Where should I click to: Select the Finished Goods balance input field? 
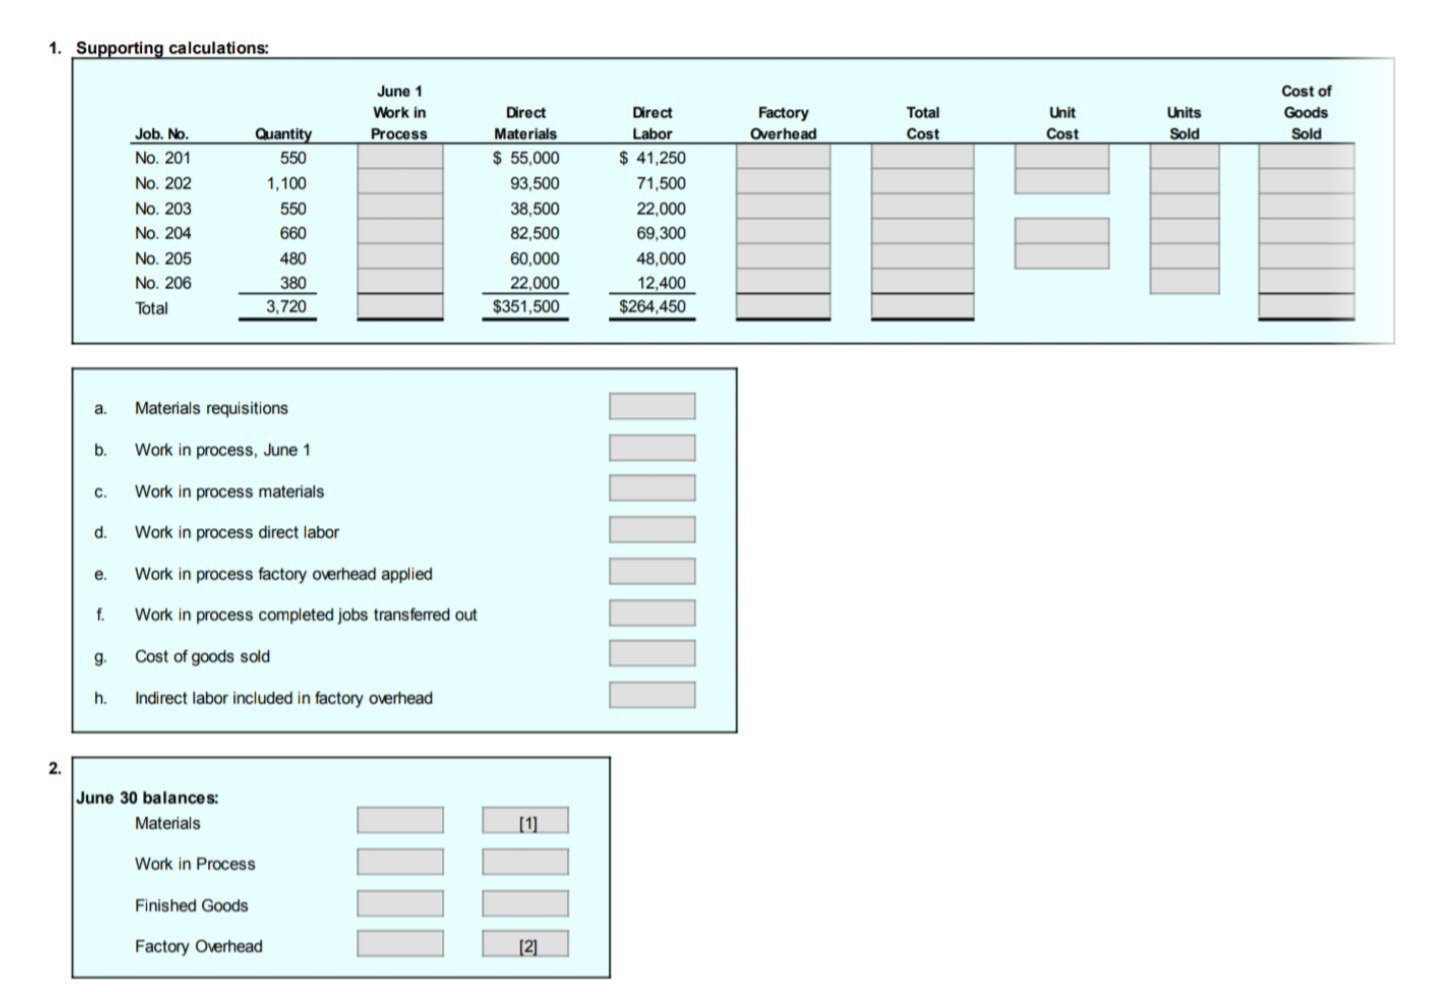pos(400,902)
